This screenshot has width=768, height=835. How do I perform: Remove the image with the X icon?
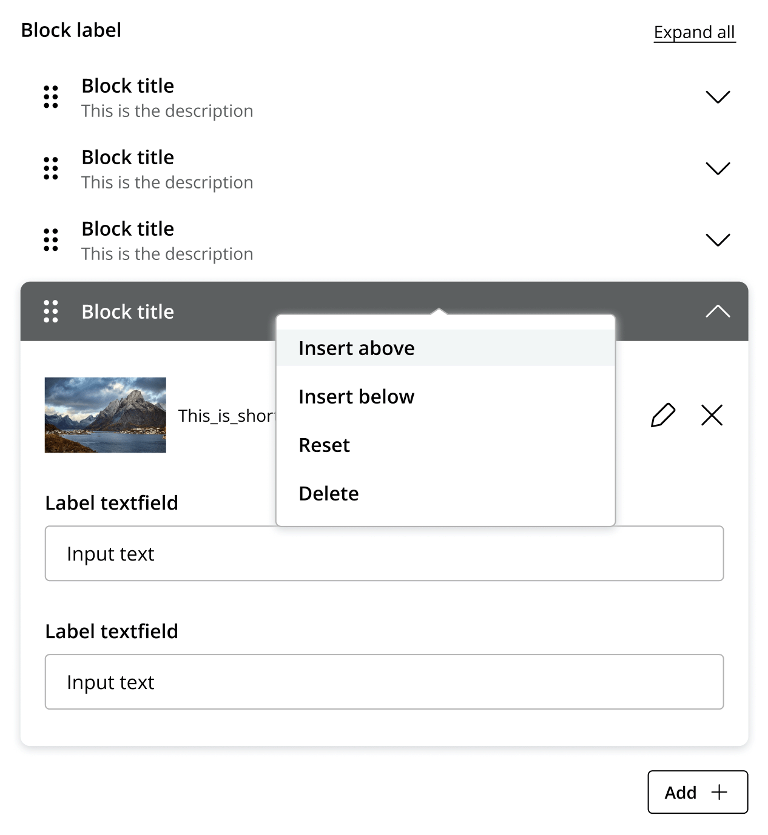(x=712, y=415)
